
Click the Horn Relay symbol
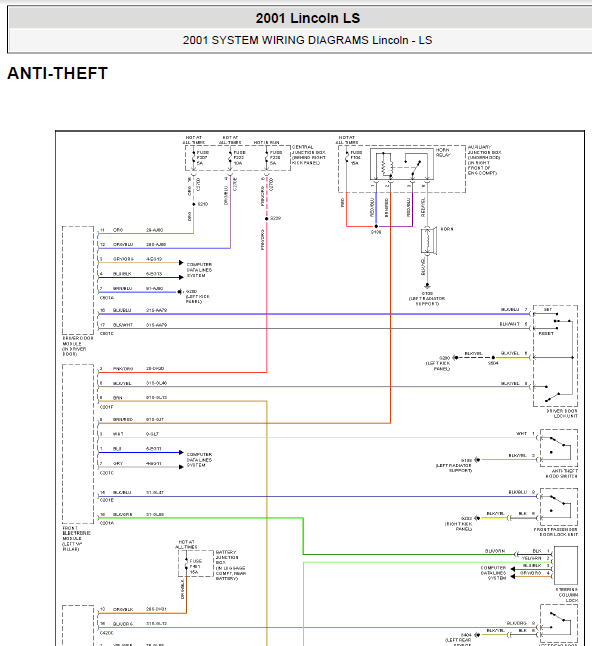tap(402, 164)
